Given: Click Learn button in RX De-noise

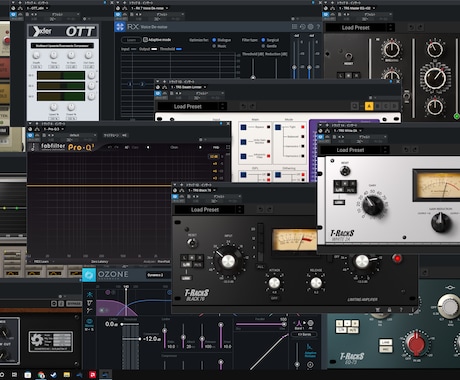Looking at the screenshot, I should [131, 40].
